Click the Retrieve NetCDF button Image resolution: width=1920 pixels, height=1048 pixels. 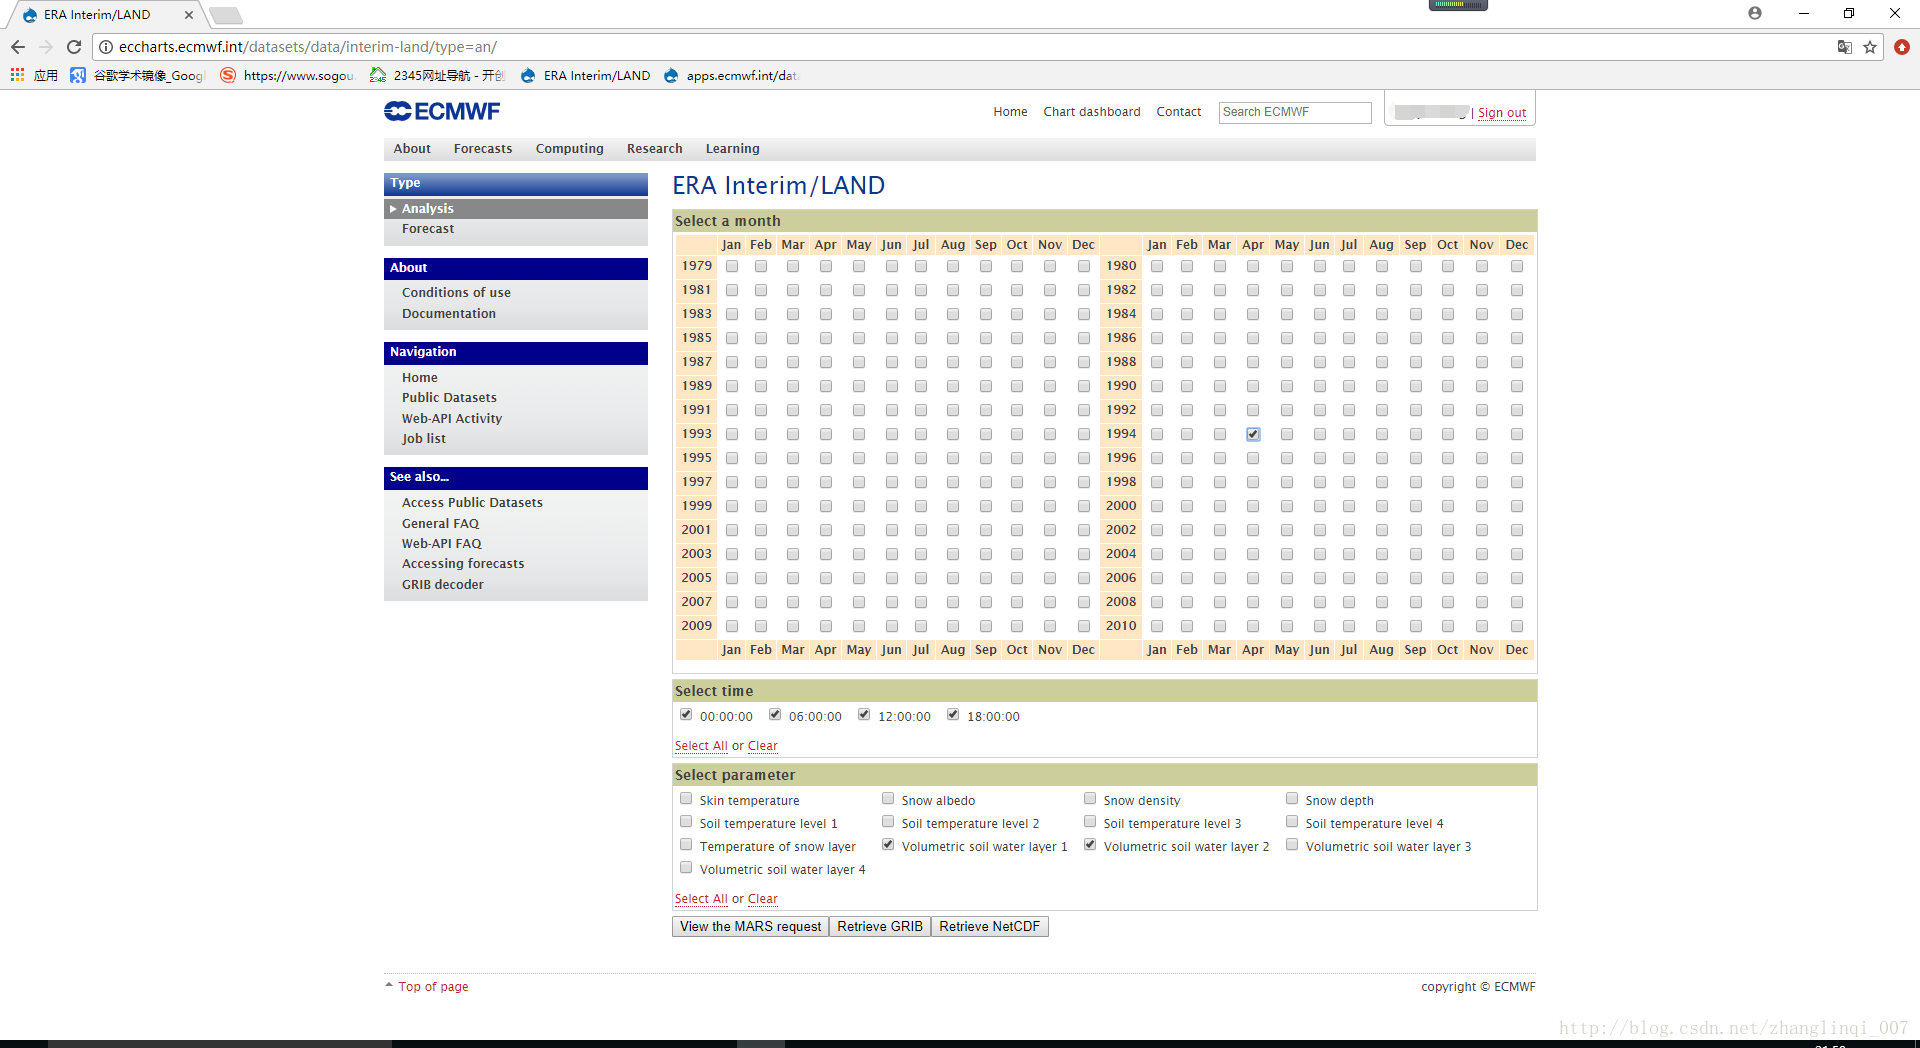(989, 927)
